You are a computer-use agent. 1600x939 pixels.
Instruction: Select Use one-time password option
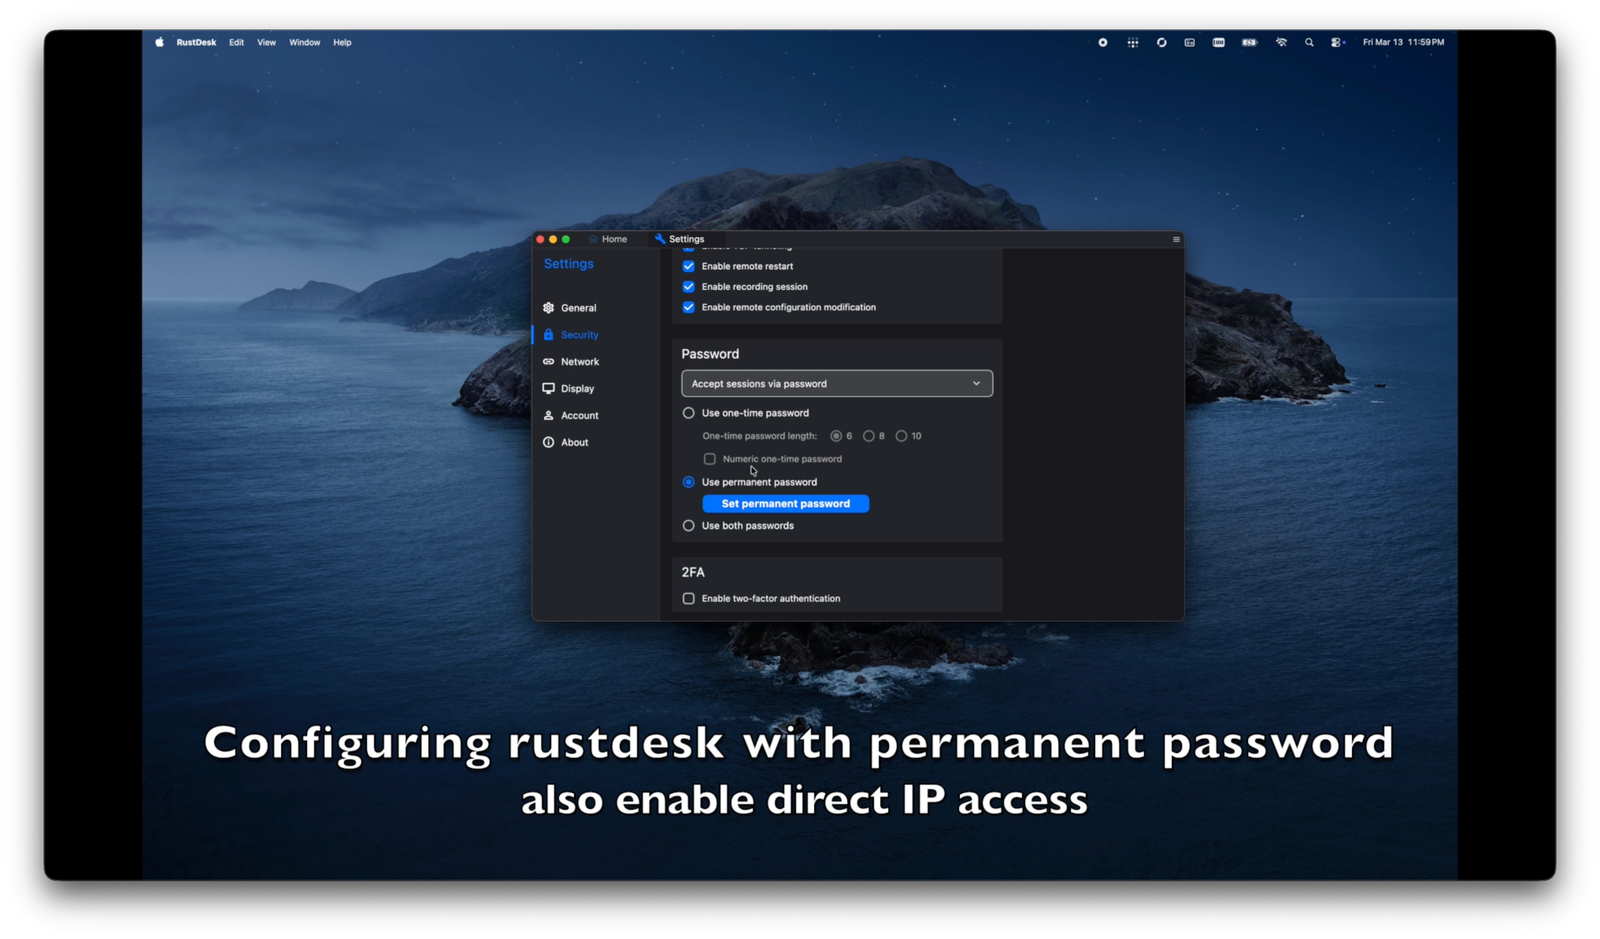[x=688, y=412]
